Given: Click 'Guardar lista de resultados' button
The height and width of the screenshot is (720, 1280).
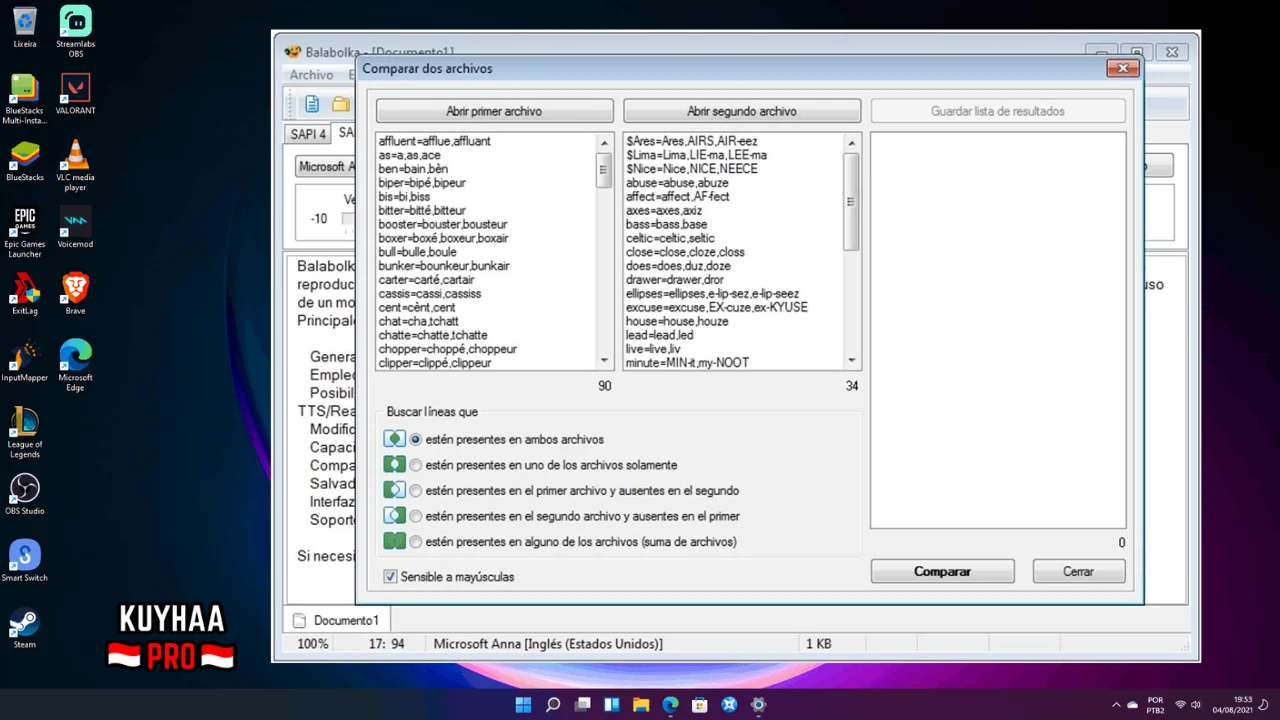Looking at the screenshot, I should pyautogui.click(x=998, y=111).
